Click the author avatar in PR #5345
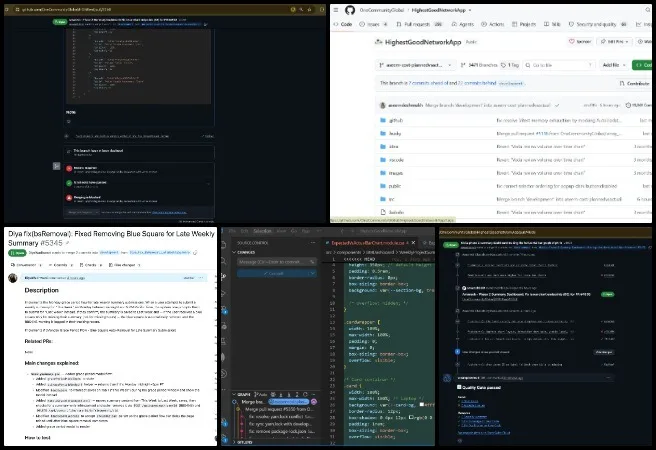Screen dimensions: 656x450 (13, 278)
